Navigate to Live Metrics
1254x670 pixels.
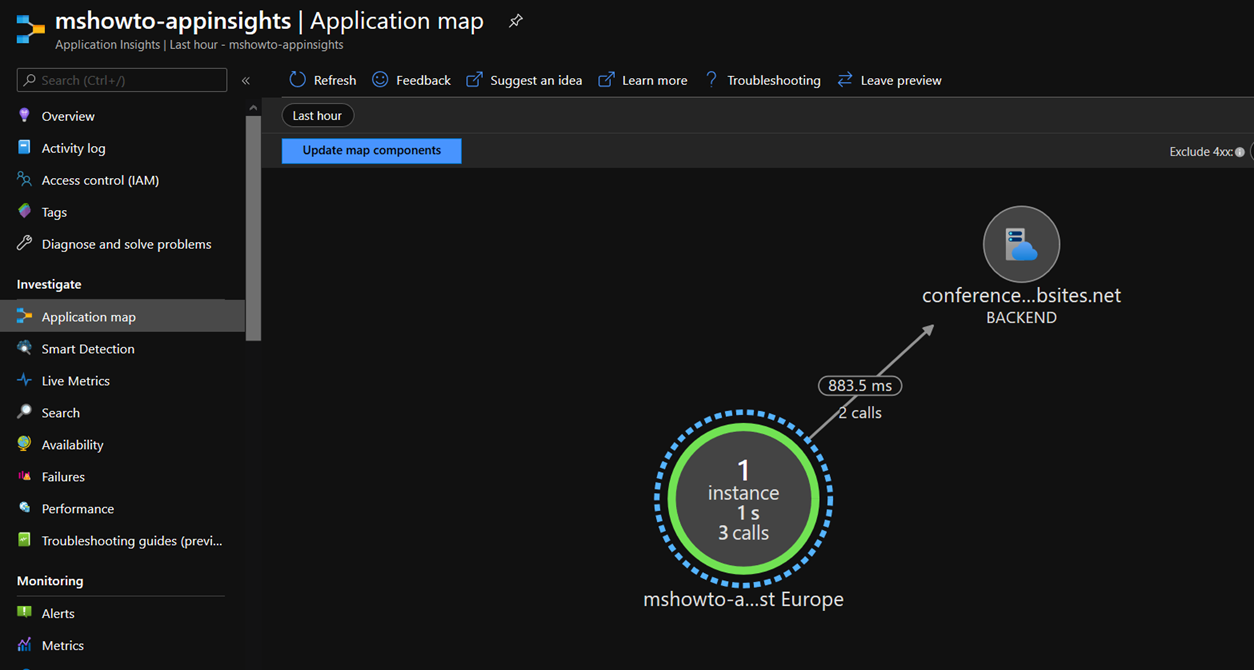pos(76,380)
